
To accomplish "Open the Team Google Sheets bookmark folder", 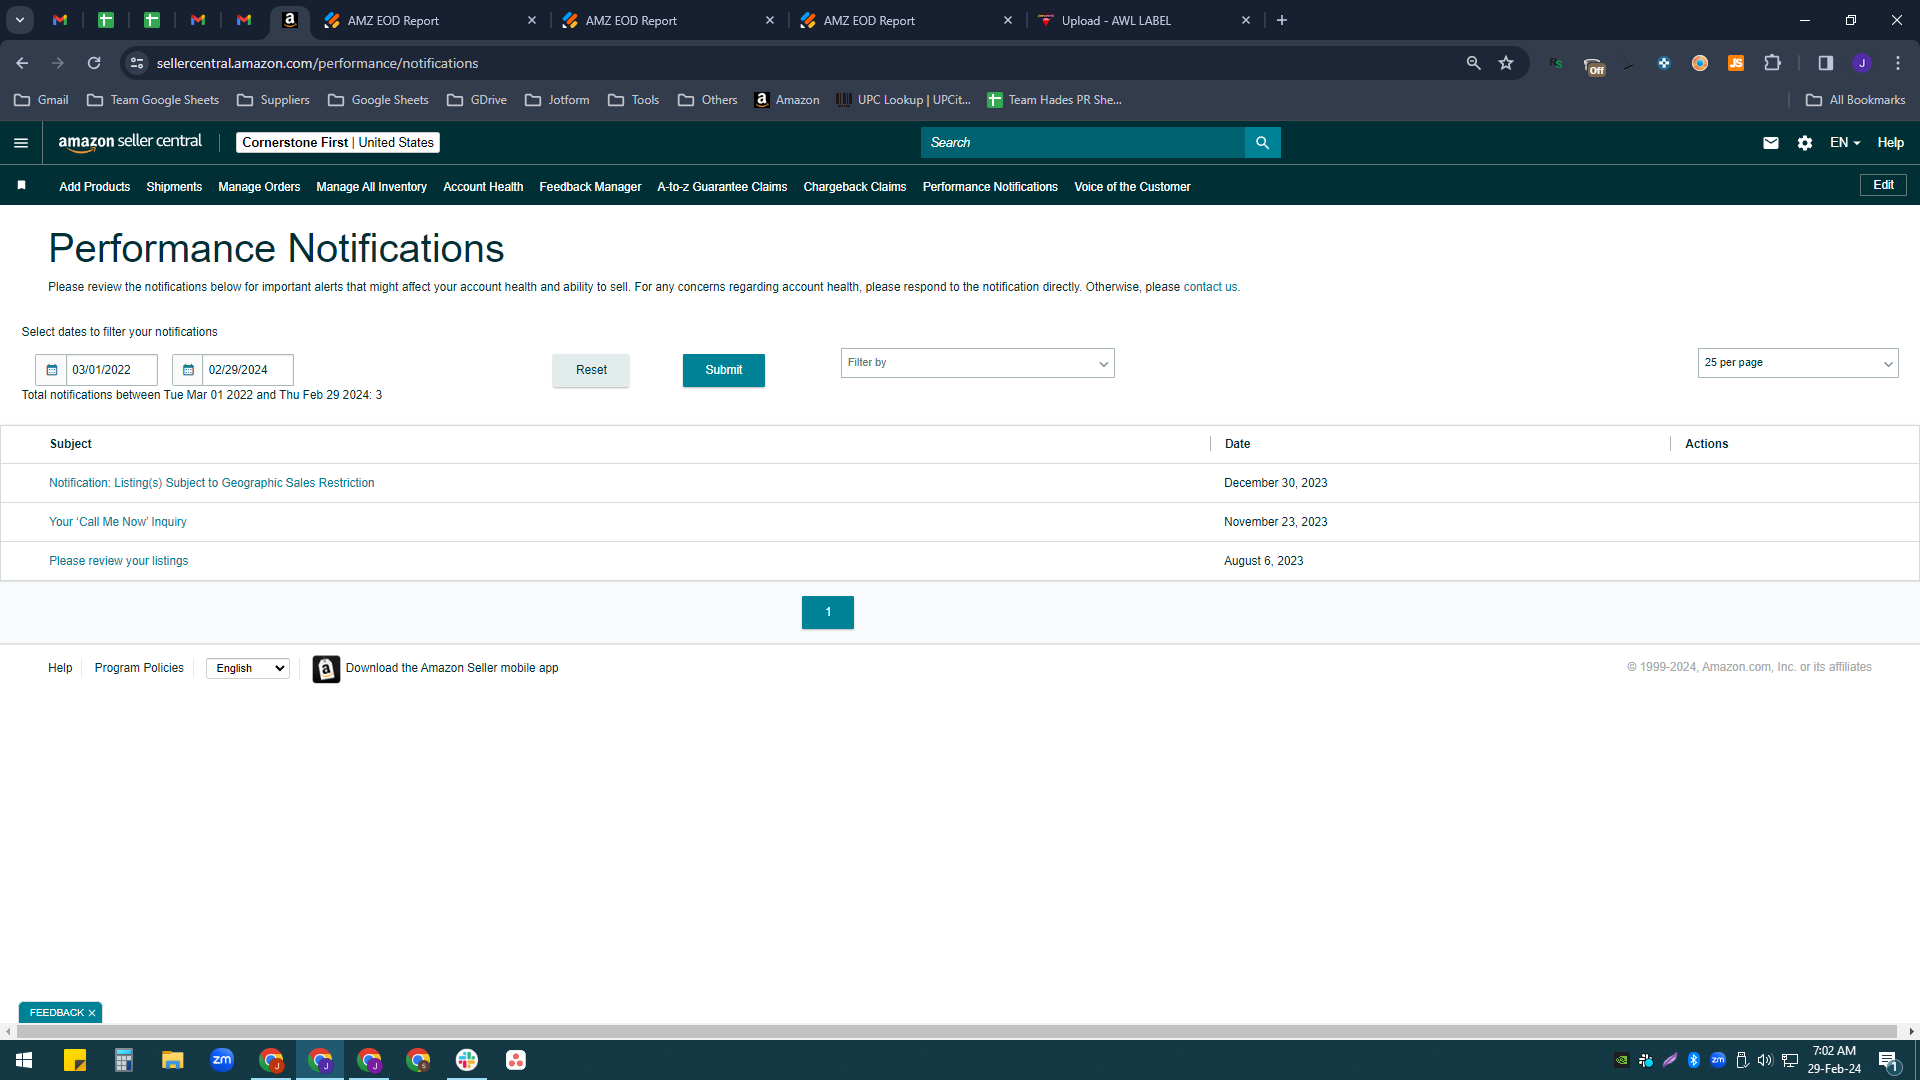I will click(153, 100).
